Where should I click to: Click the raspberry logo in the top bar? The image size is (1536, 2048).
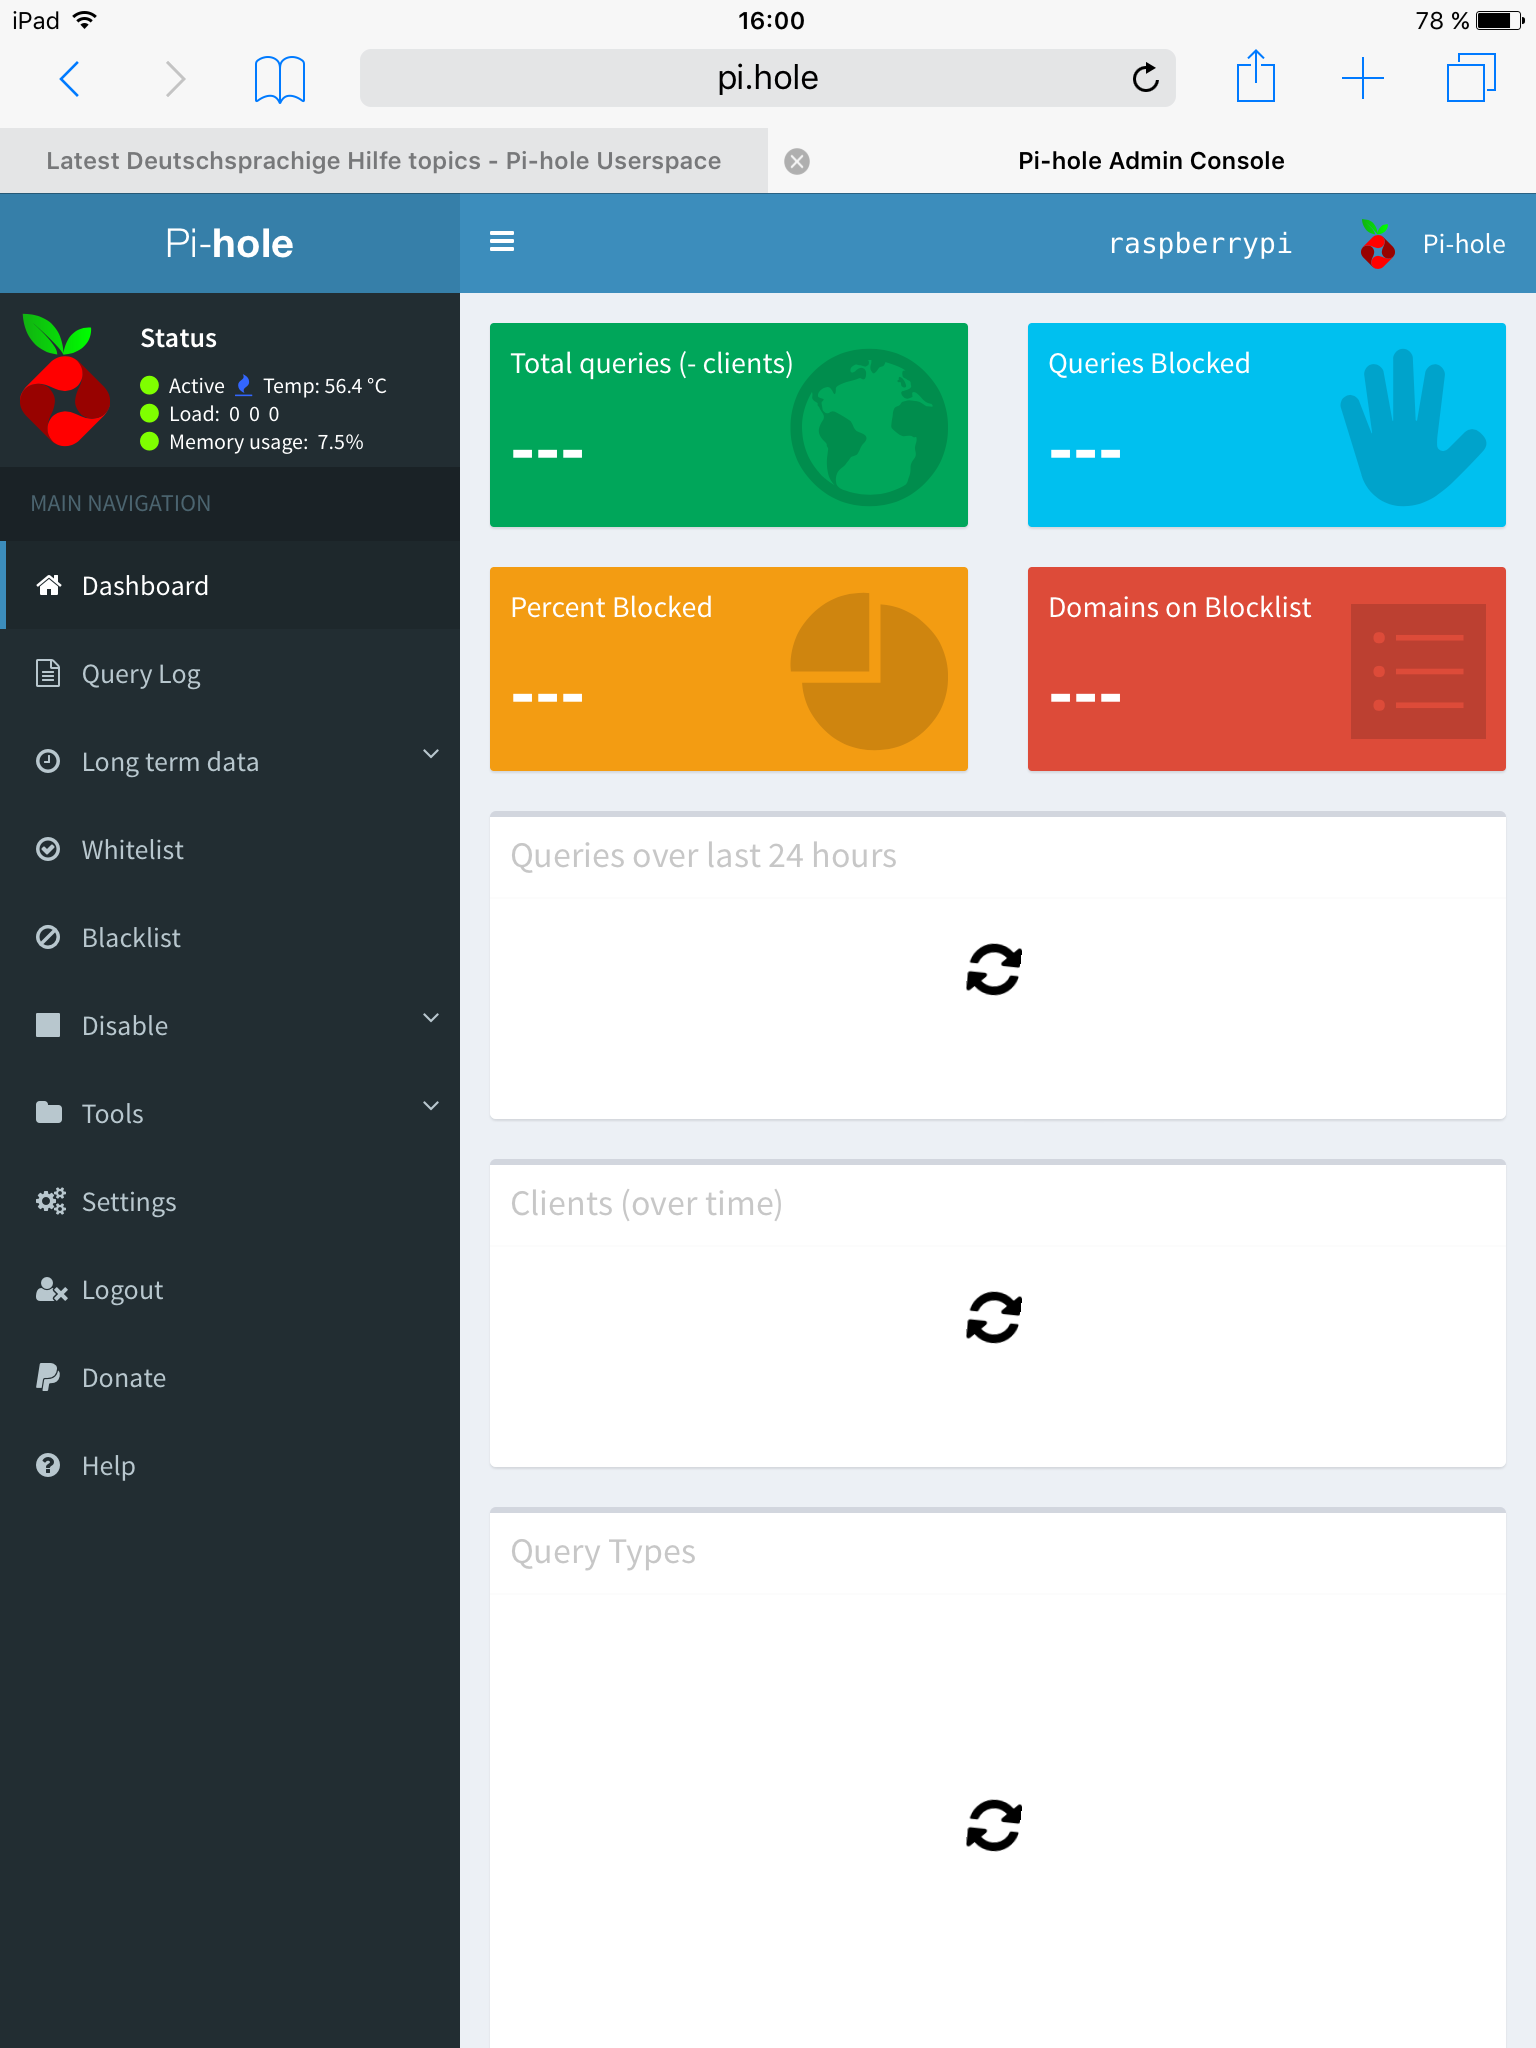point(1377,245)
